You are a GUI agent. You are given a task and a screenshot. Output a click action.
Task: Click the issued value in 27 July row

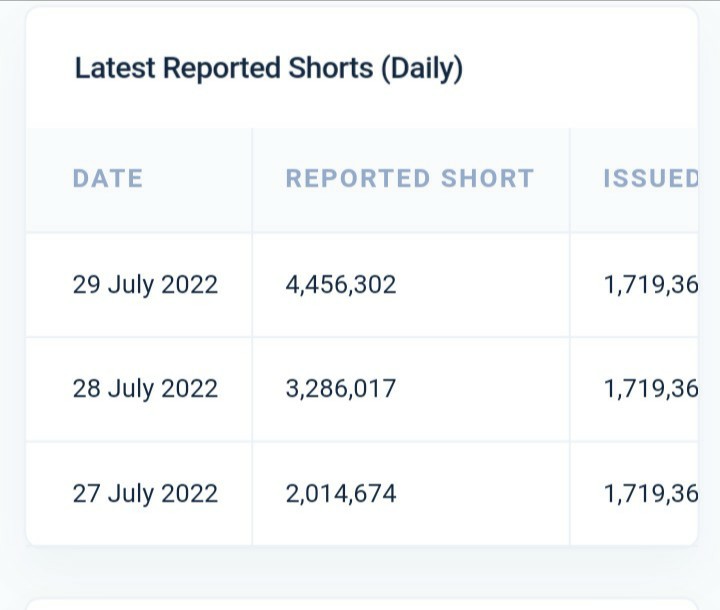click(650, 493)
